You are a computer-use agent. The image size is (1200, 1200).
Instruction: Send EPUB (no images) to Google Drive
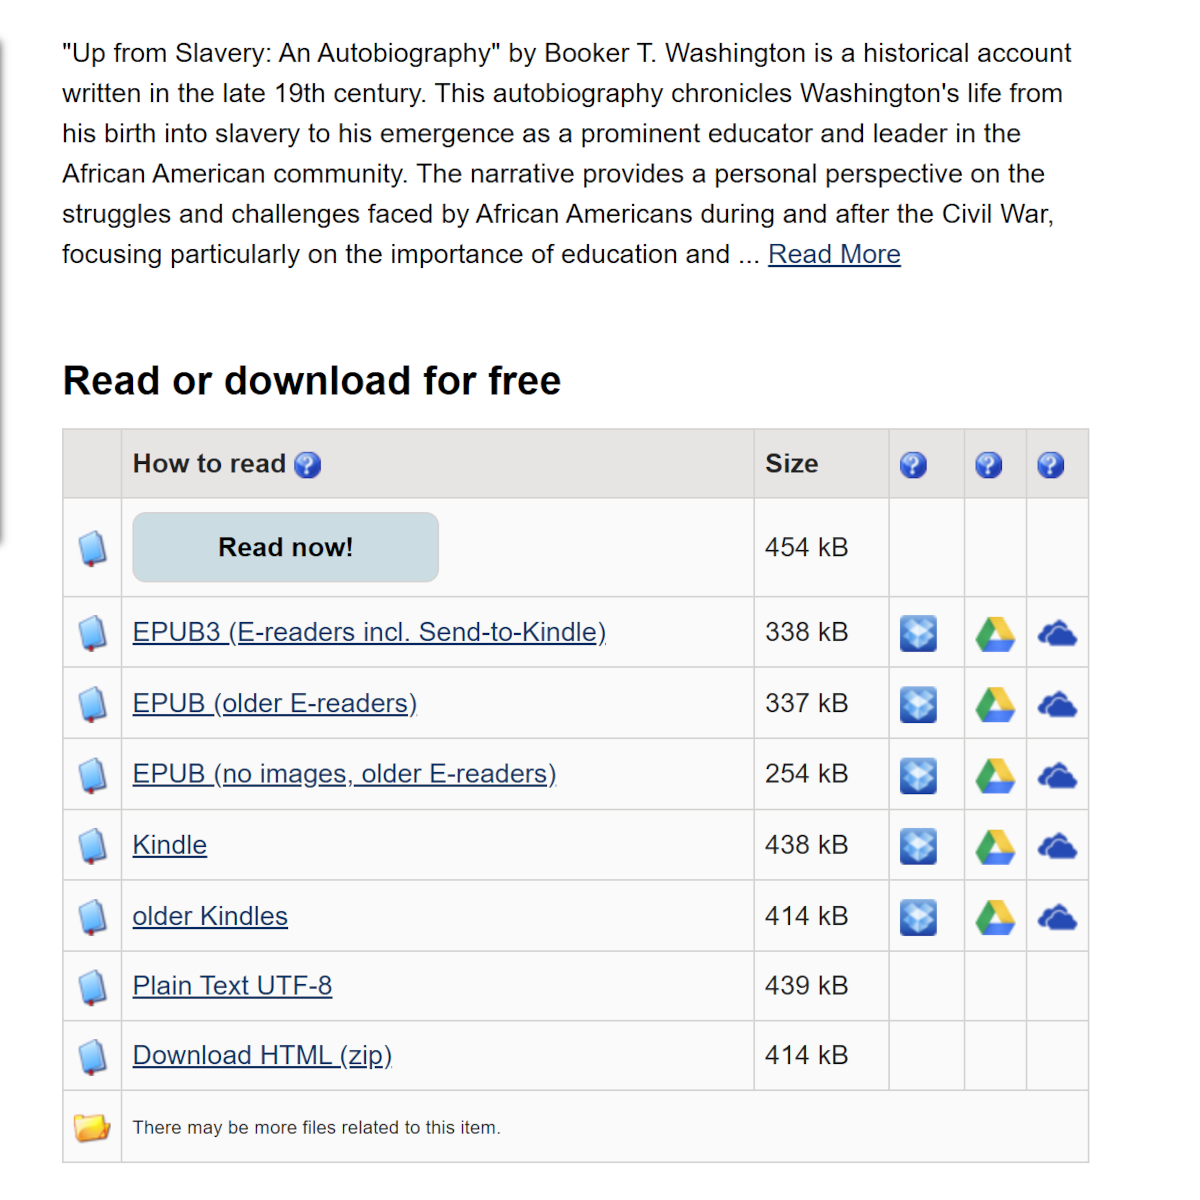point(995,776)
